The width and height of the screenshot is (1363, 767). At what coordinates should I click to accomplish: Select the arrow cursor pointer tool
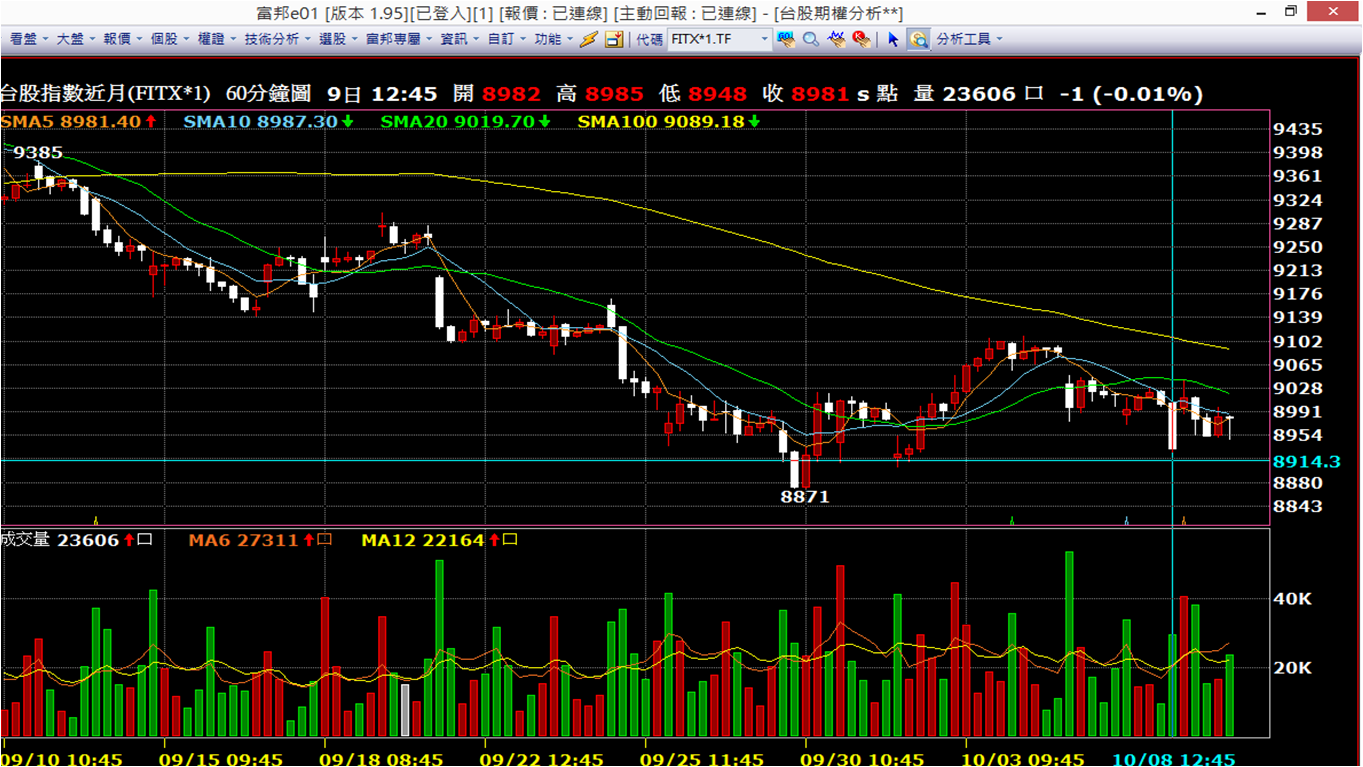click(894, 39)
